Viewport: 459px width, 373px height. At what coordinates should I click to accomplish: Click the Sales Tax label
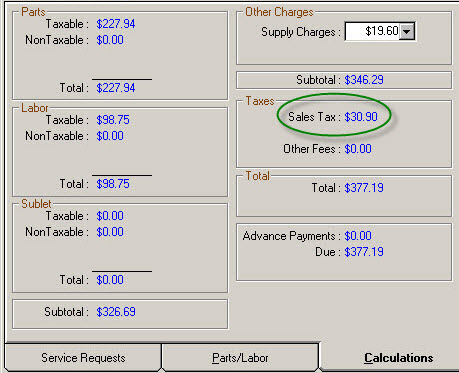314,117
